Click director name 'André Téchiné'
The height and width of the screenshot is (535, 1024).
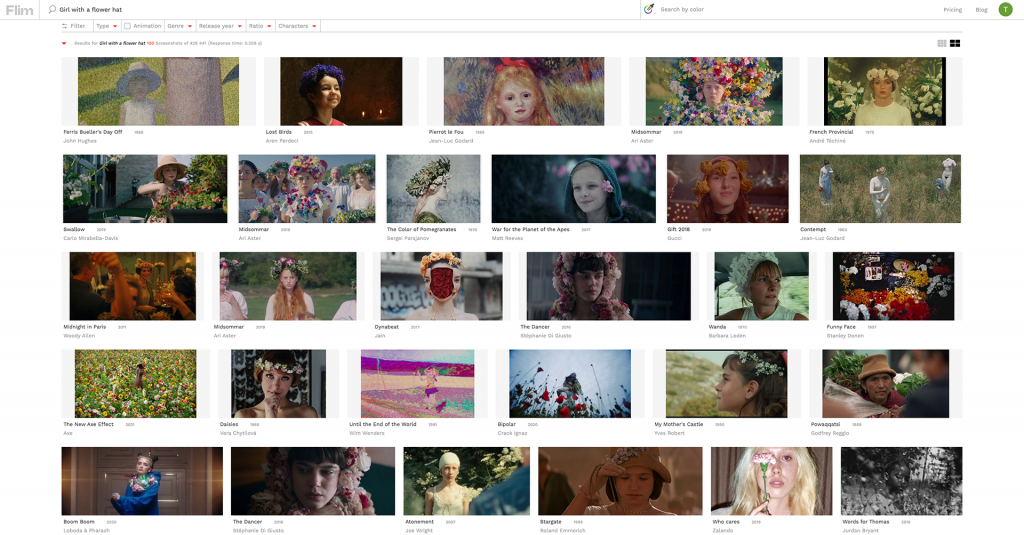coord(827,141)
